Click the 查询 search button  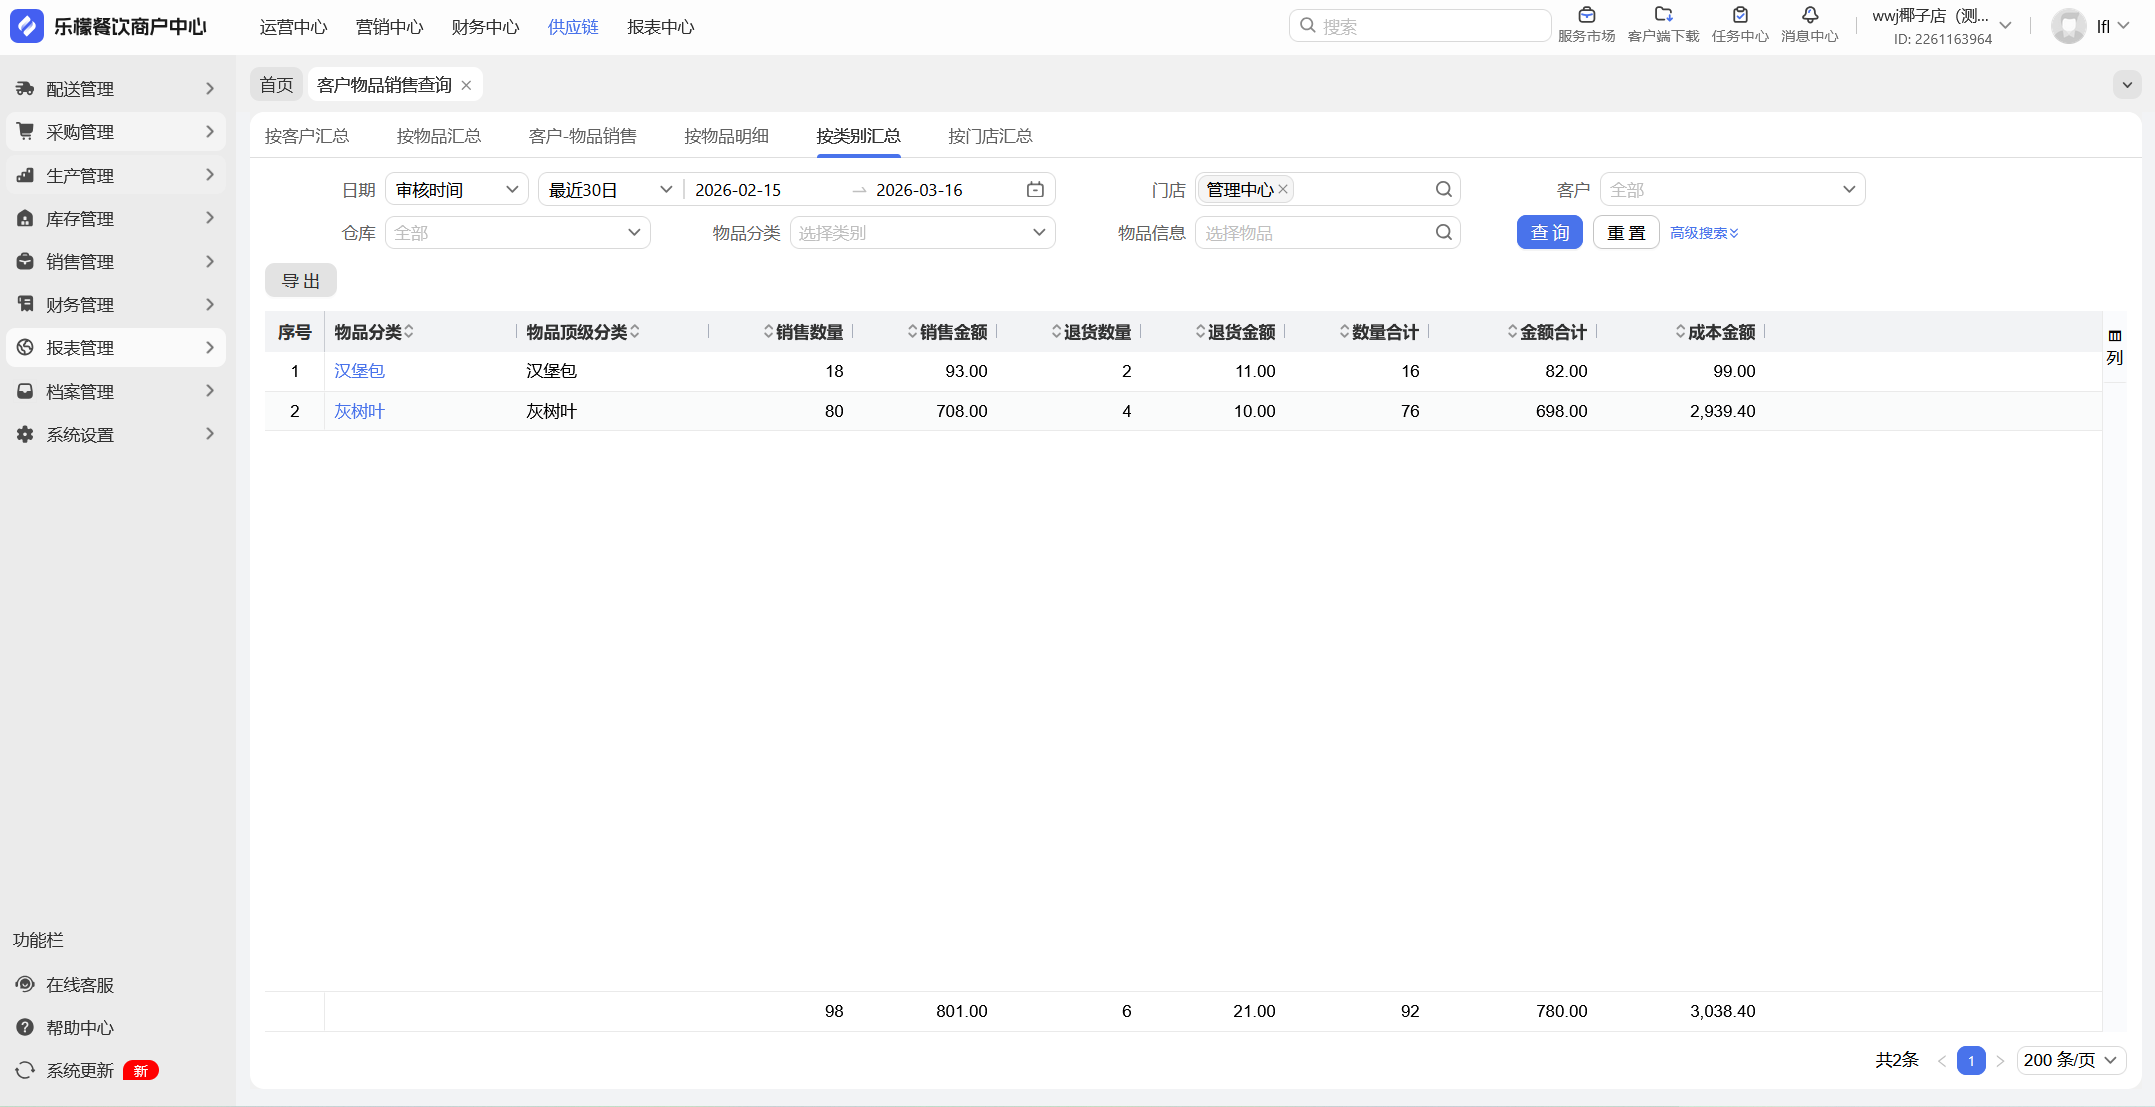1549,233
